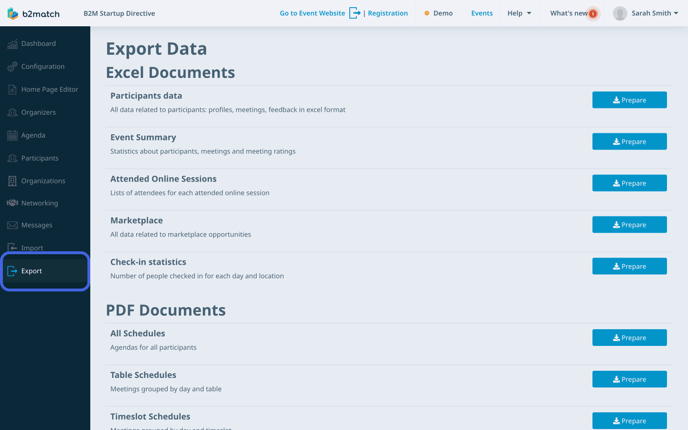This screenshot has height=430, width=688.
Task: Click the Home Page Editor document icon
Action: [x=12, y=90]
